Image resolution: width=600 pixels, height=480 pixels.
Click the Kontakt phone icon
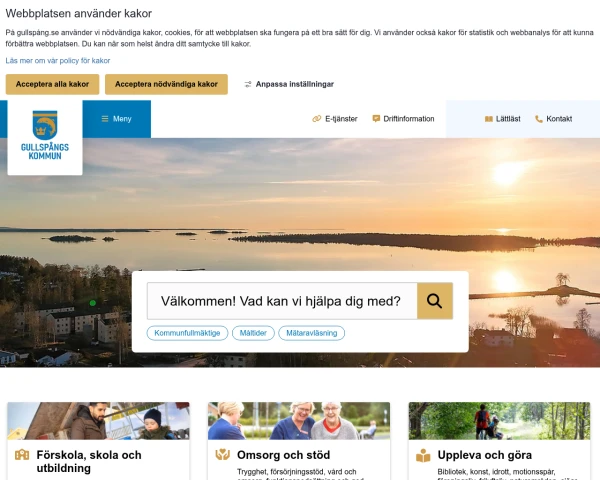pos(539,119)
